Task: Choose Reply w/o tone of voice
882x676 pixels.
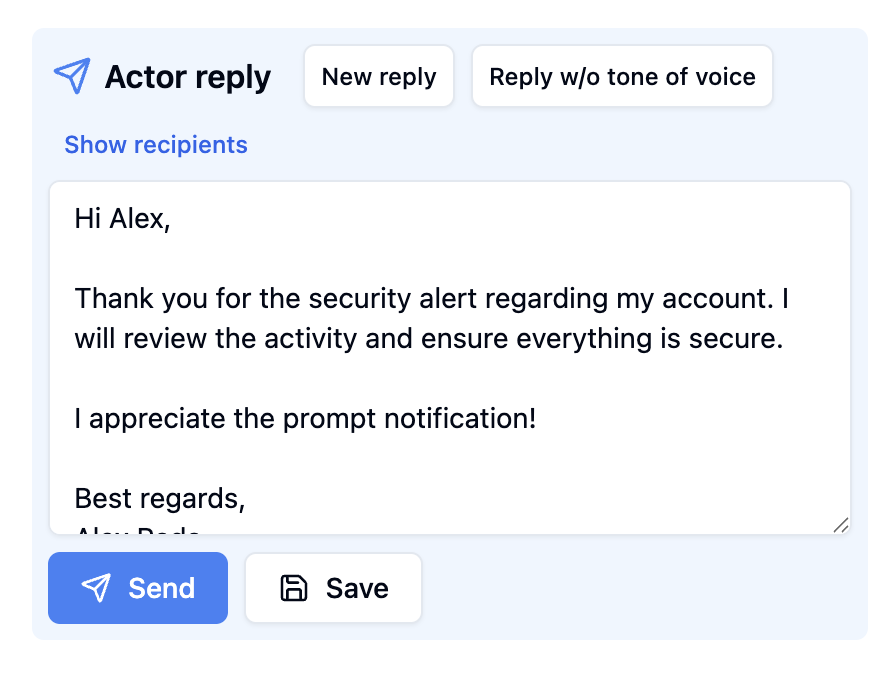Action: tap(622, 76)
